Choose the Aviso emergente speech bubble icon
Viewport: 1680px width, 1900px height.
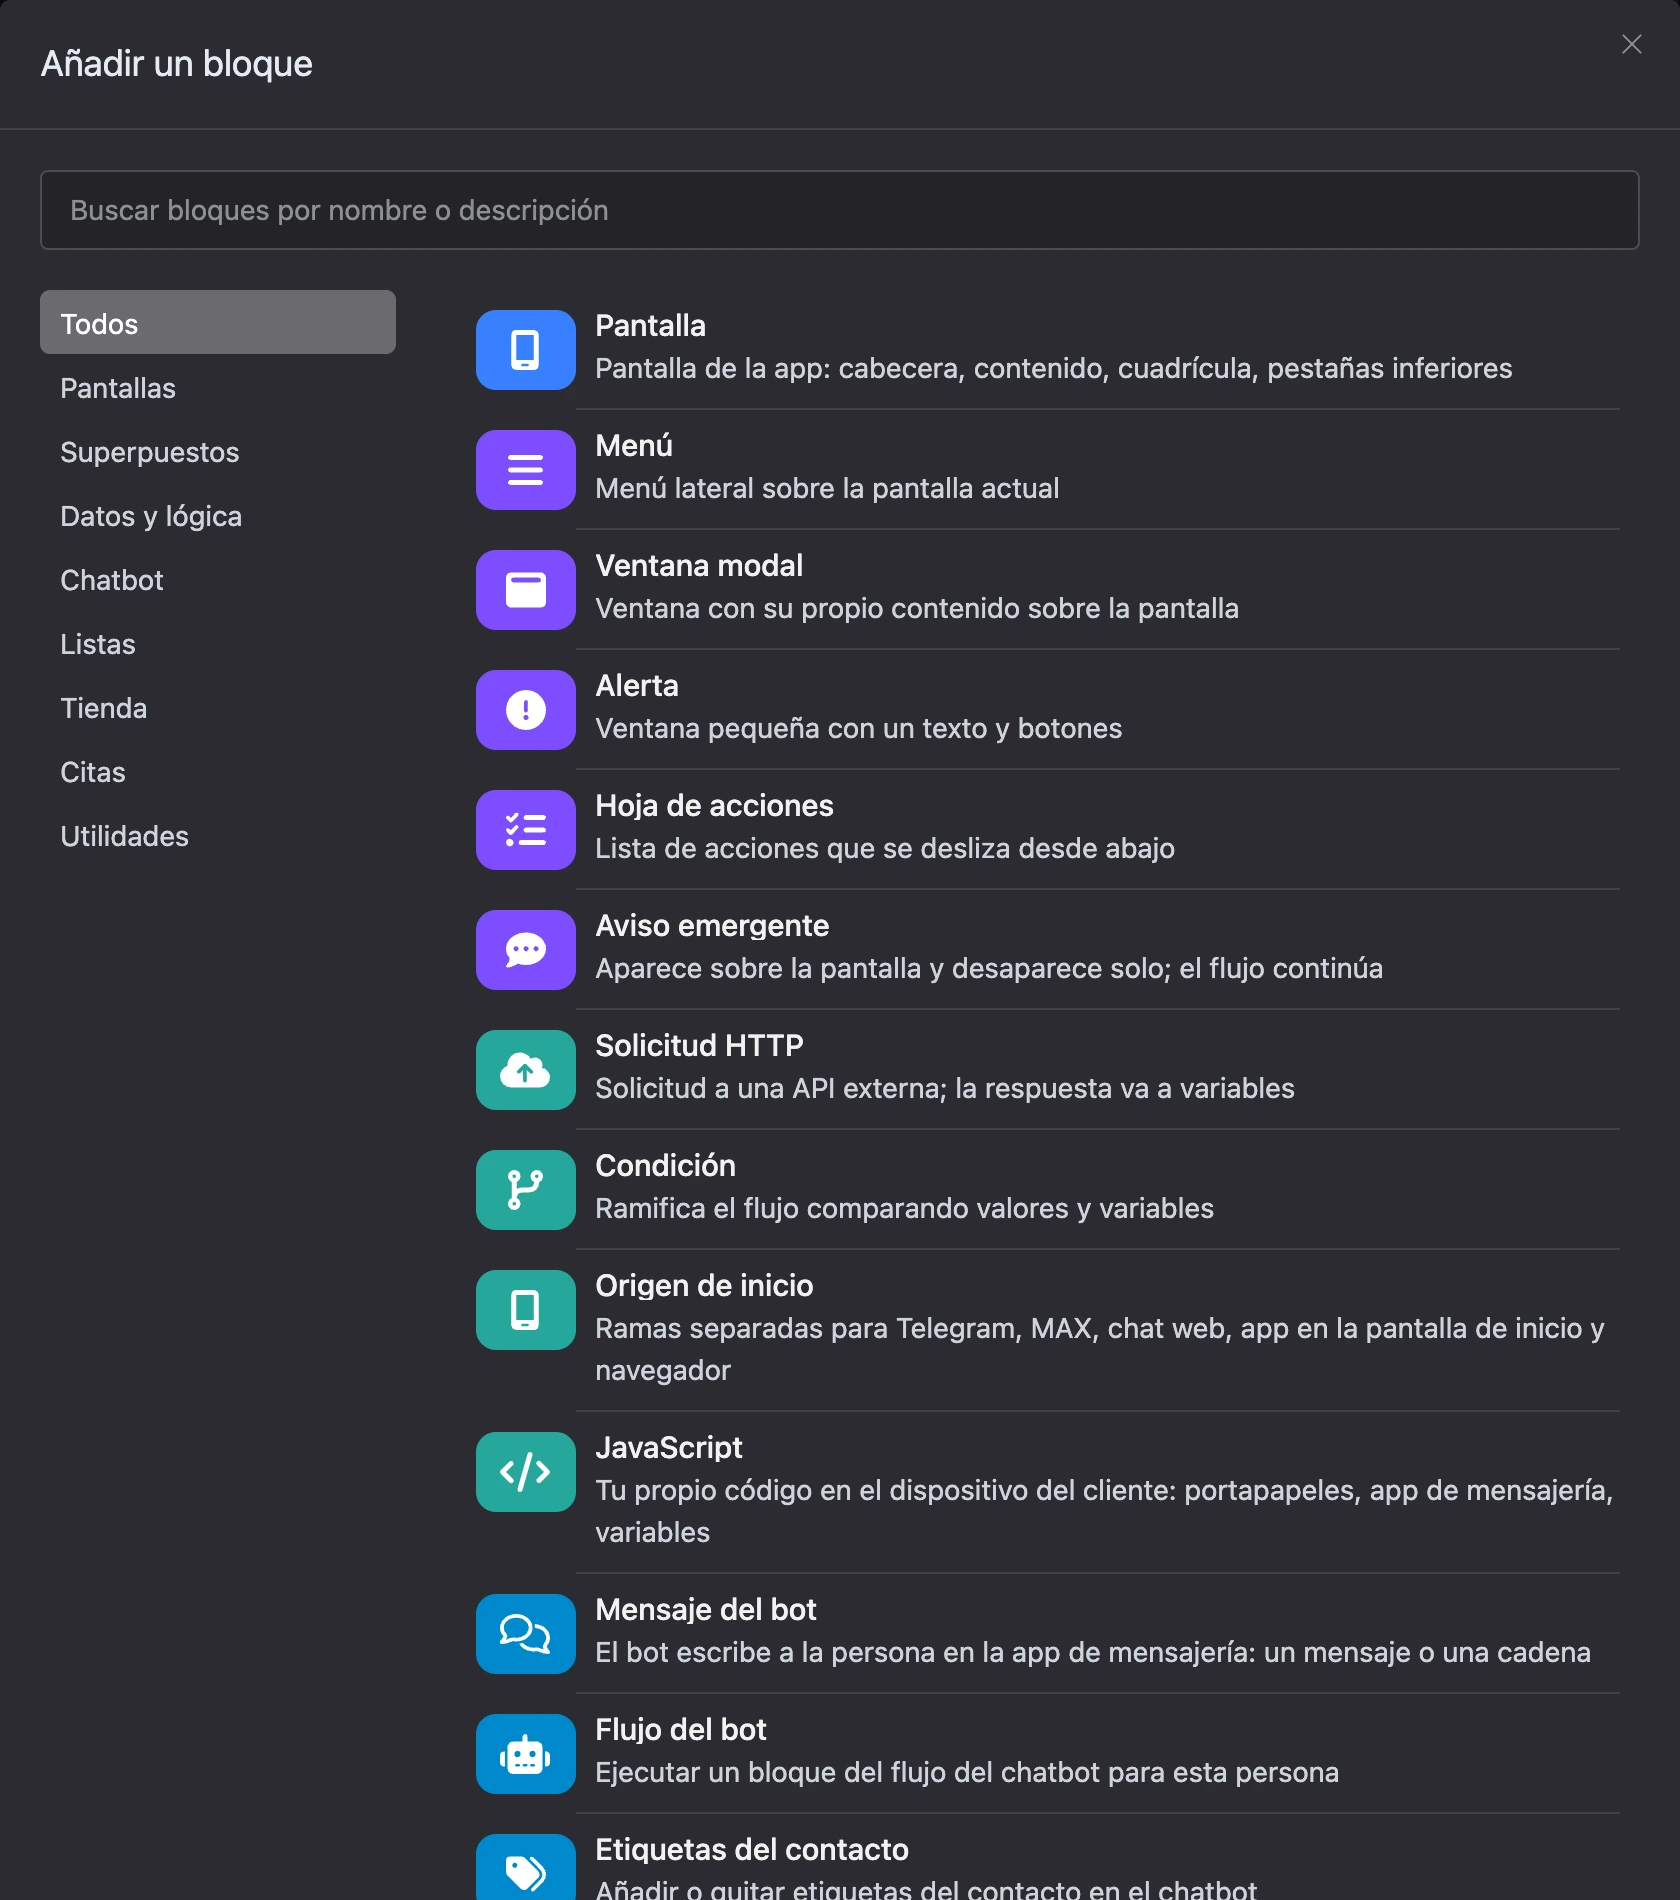[525, 950]
